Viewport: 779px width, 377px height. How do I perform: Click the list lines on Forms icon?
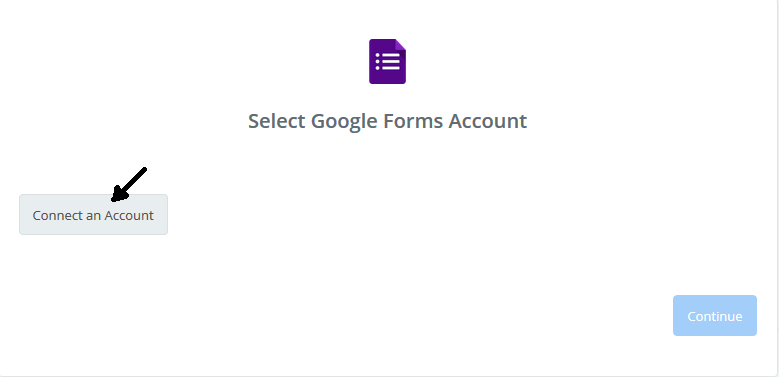[x=390, y=61]
